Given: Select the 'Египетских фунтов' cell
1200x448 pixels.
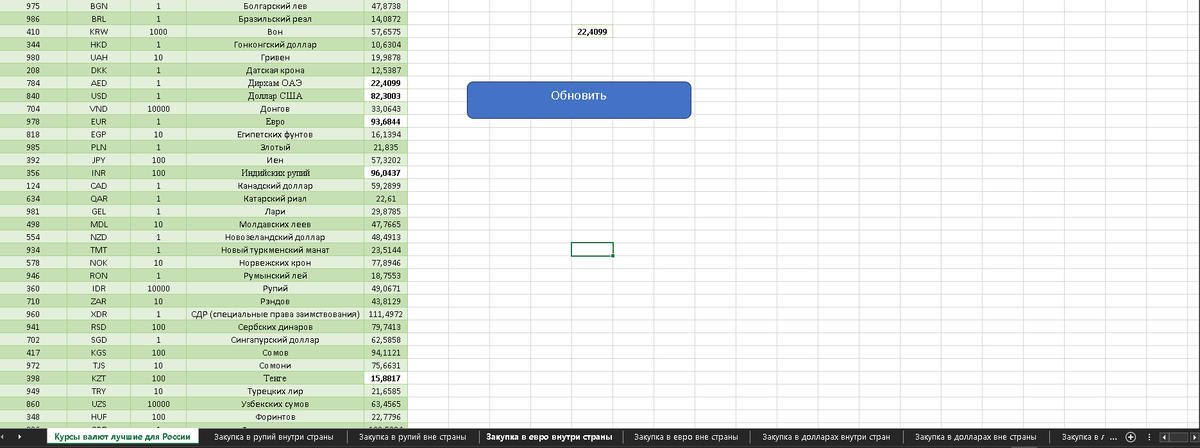Looking at the screenshot, I should (275, 134).
